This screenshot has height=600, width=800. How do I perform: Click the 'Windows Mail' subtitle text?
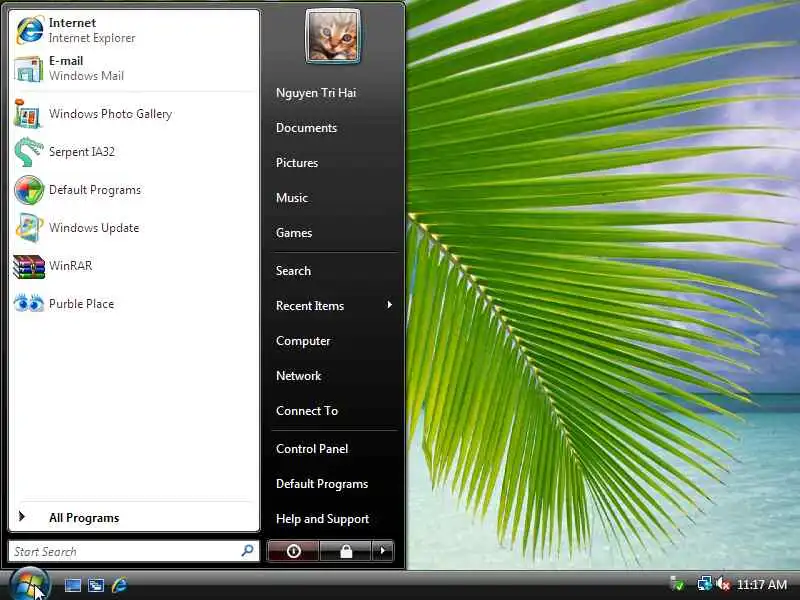pos(86,76)
